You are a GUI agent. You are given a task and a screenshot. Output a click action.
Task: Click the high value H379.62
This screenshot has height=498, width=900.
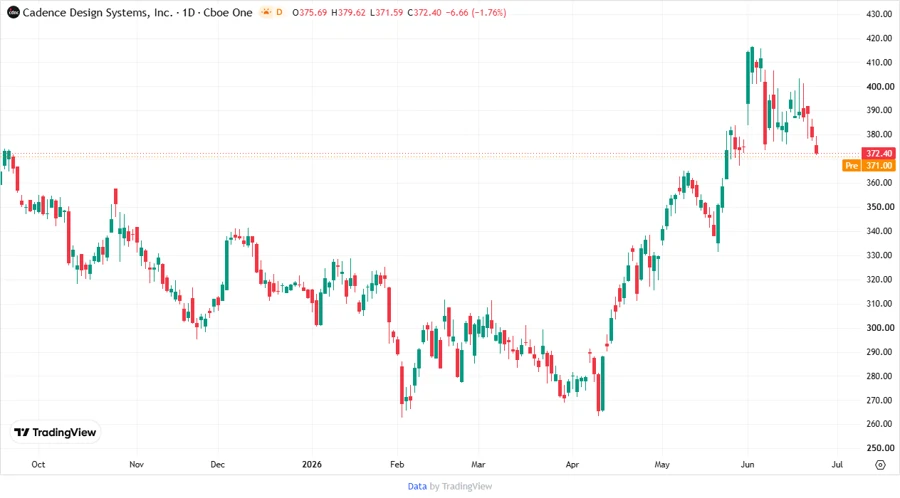pyautogui.click(x=348, y=12)
